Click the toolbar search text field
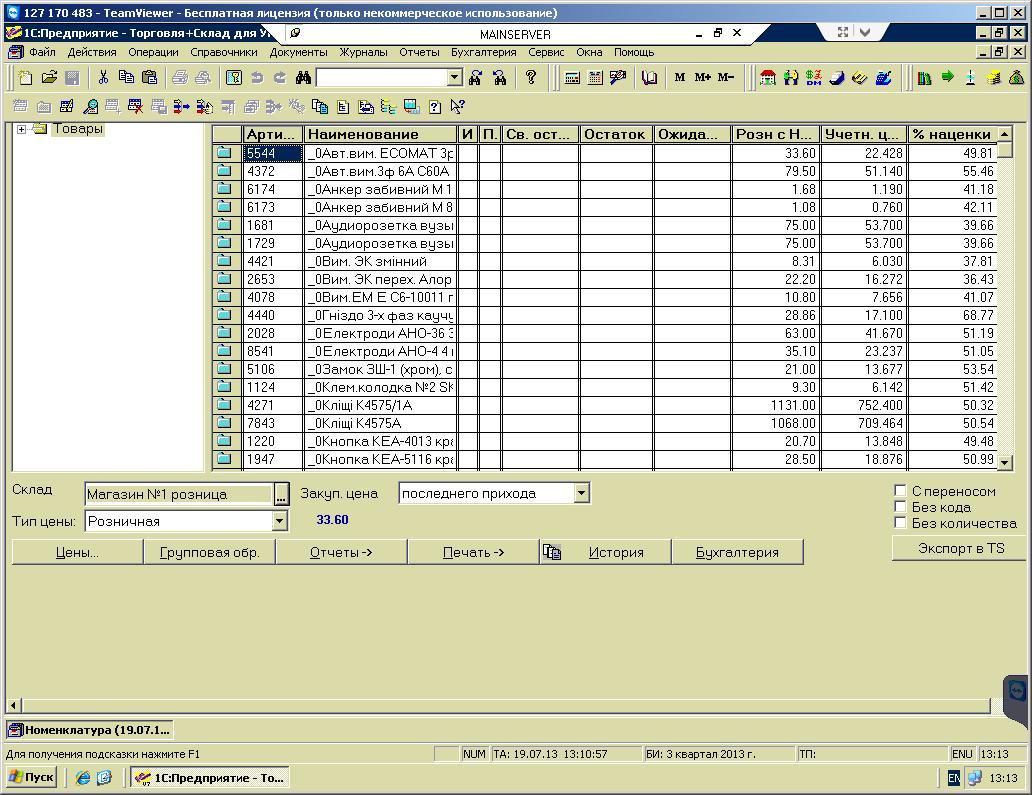 (x=382, y=78)
